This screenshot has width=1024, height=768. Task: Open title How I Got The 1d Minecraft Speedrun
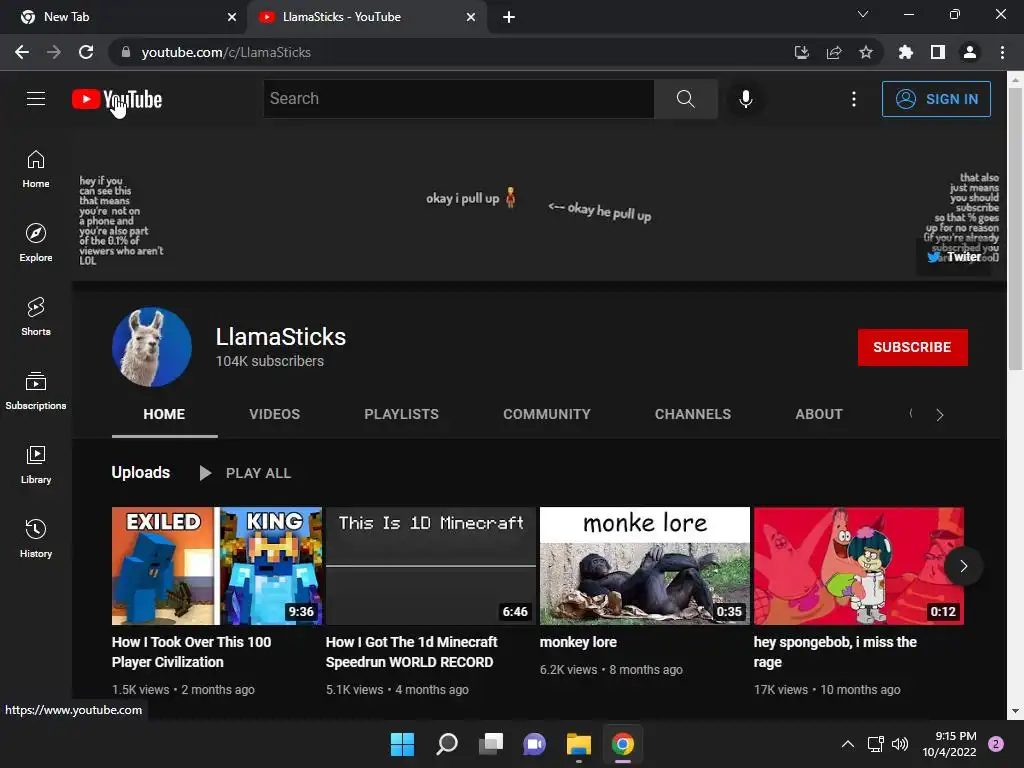[411, 652]
